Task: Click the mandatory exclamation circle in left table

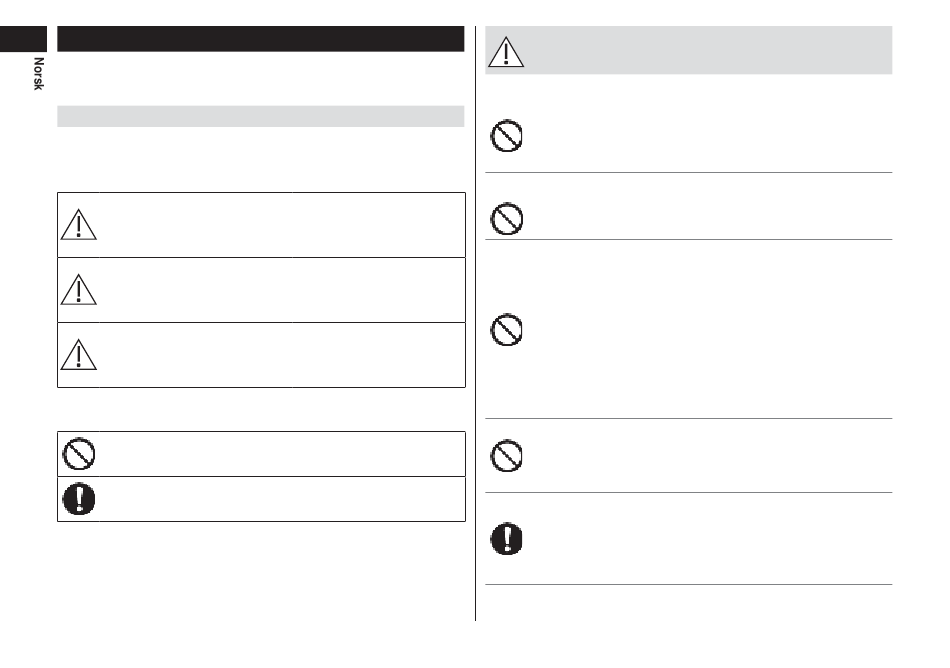Action: 79,499
